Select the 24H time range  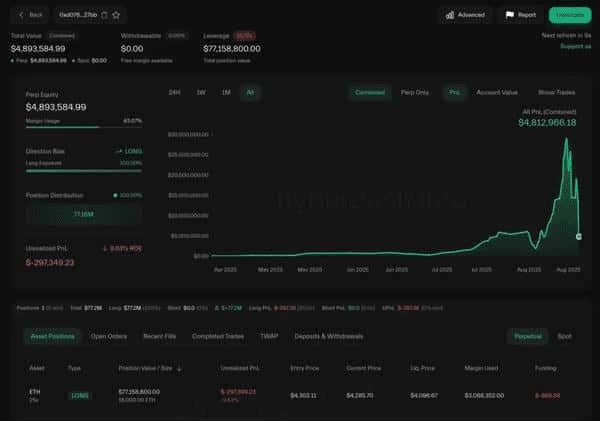click(x=174, y=92)
